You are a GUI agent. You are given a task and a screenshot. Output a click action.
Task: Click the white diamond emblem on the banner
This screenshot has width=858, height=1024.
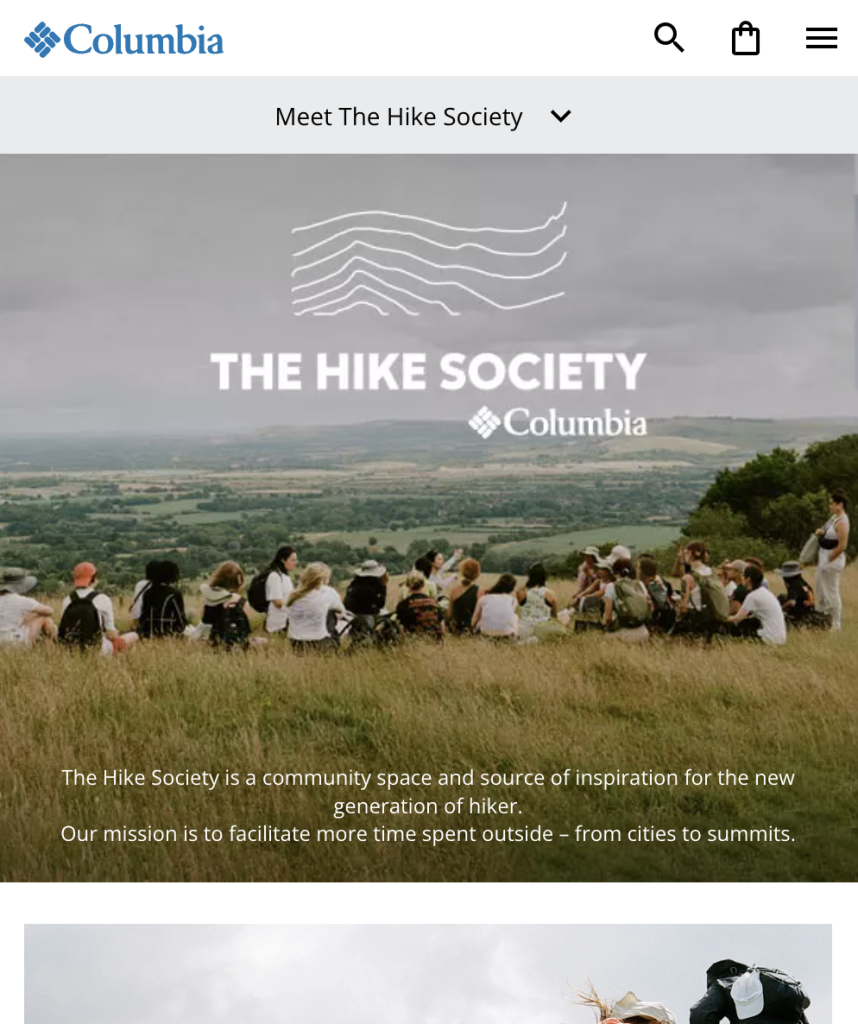[x=485, y=423]
